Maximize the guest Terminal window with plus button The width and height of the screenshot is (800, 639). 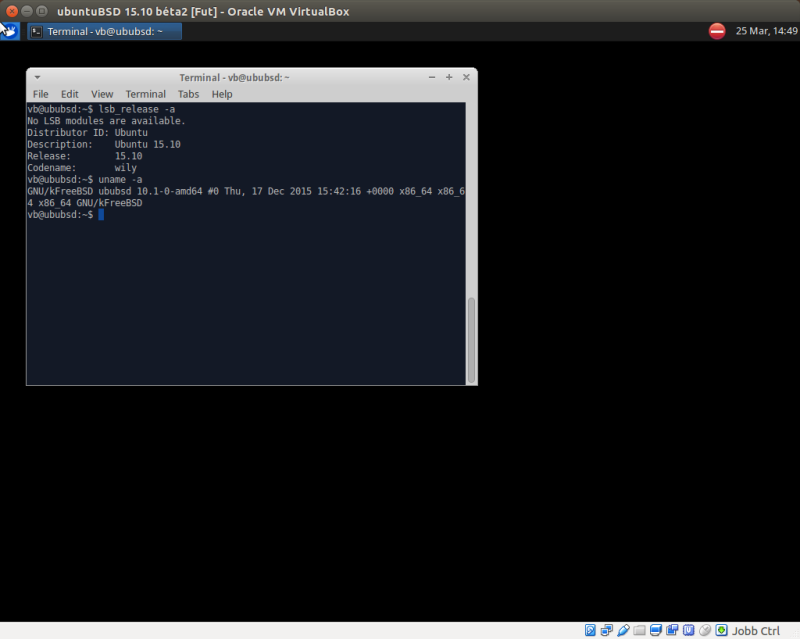point(449,77)
